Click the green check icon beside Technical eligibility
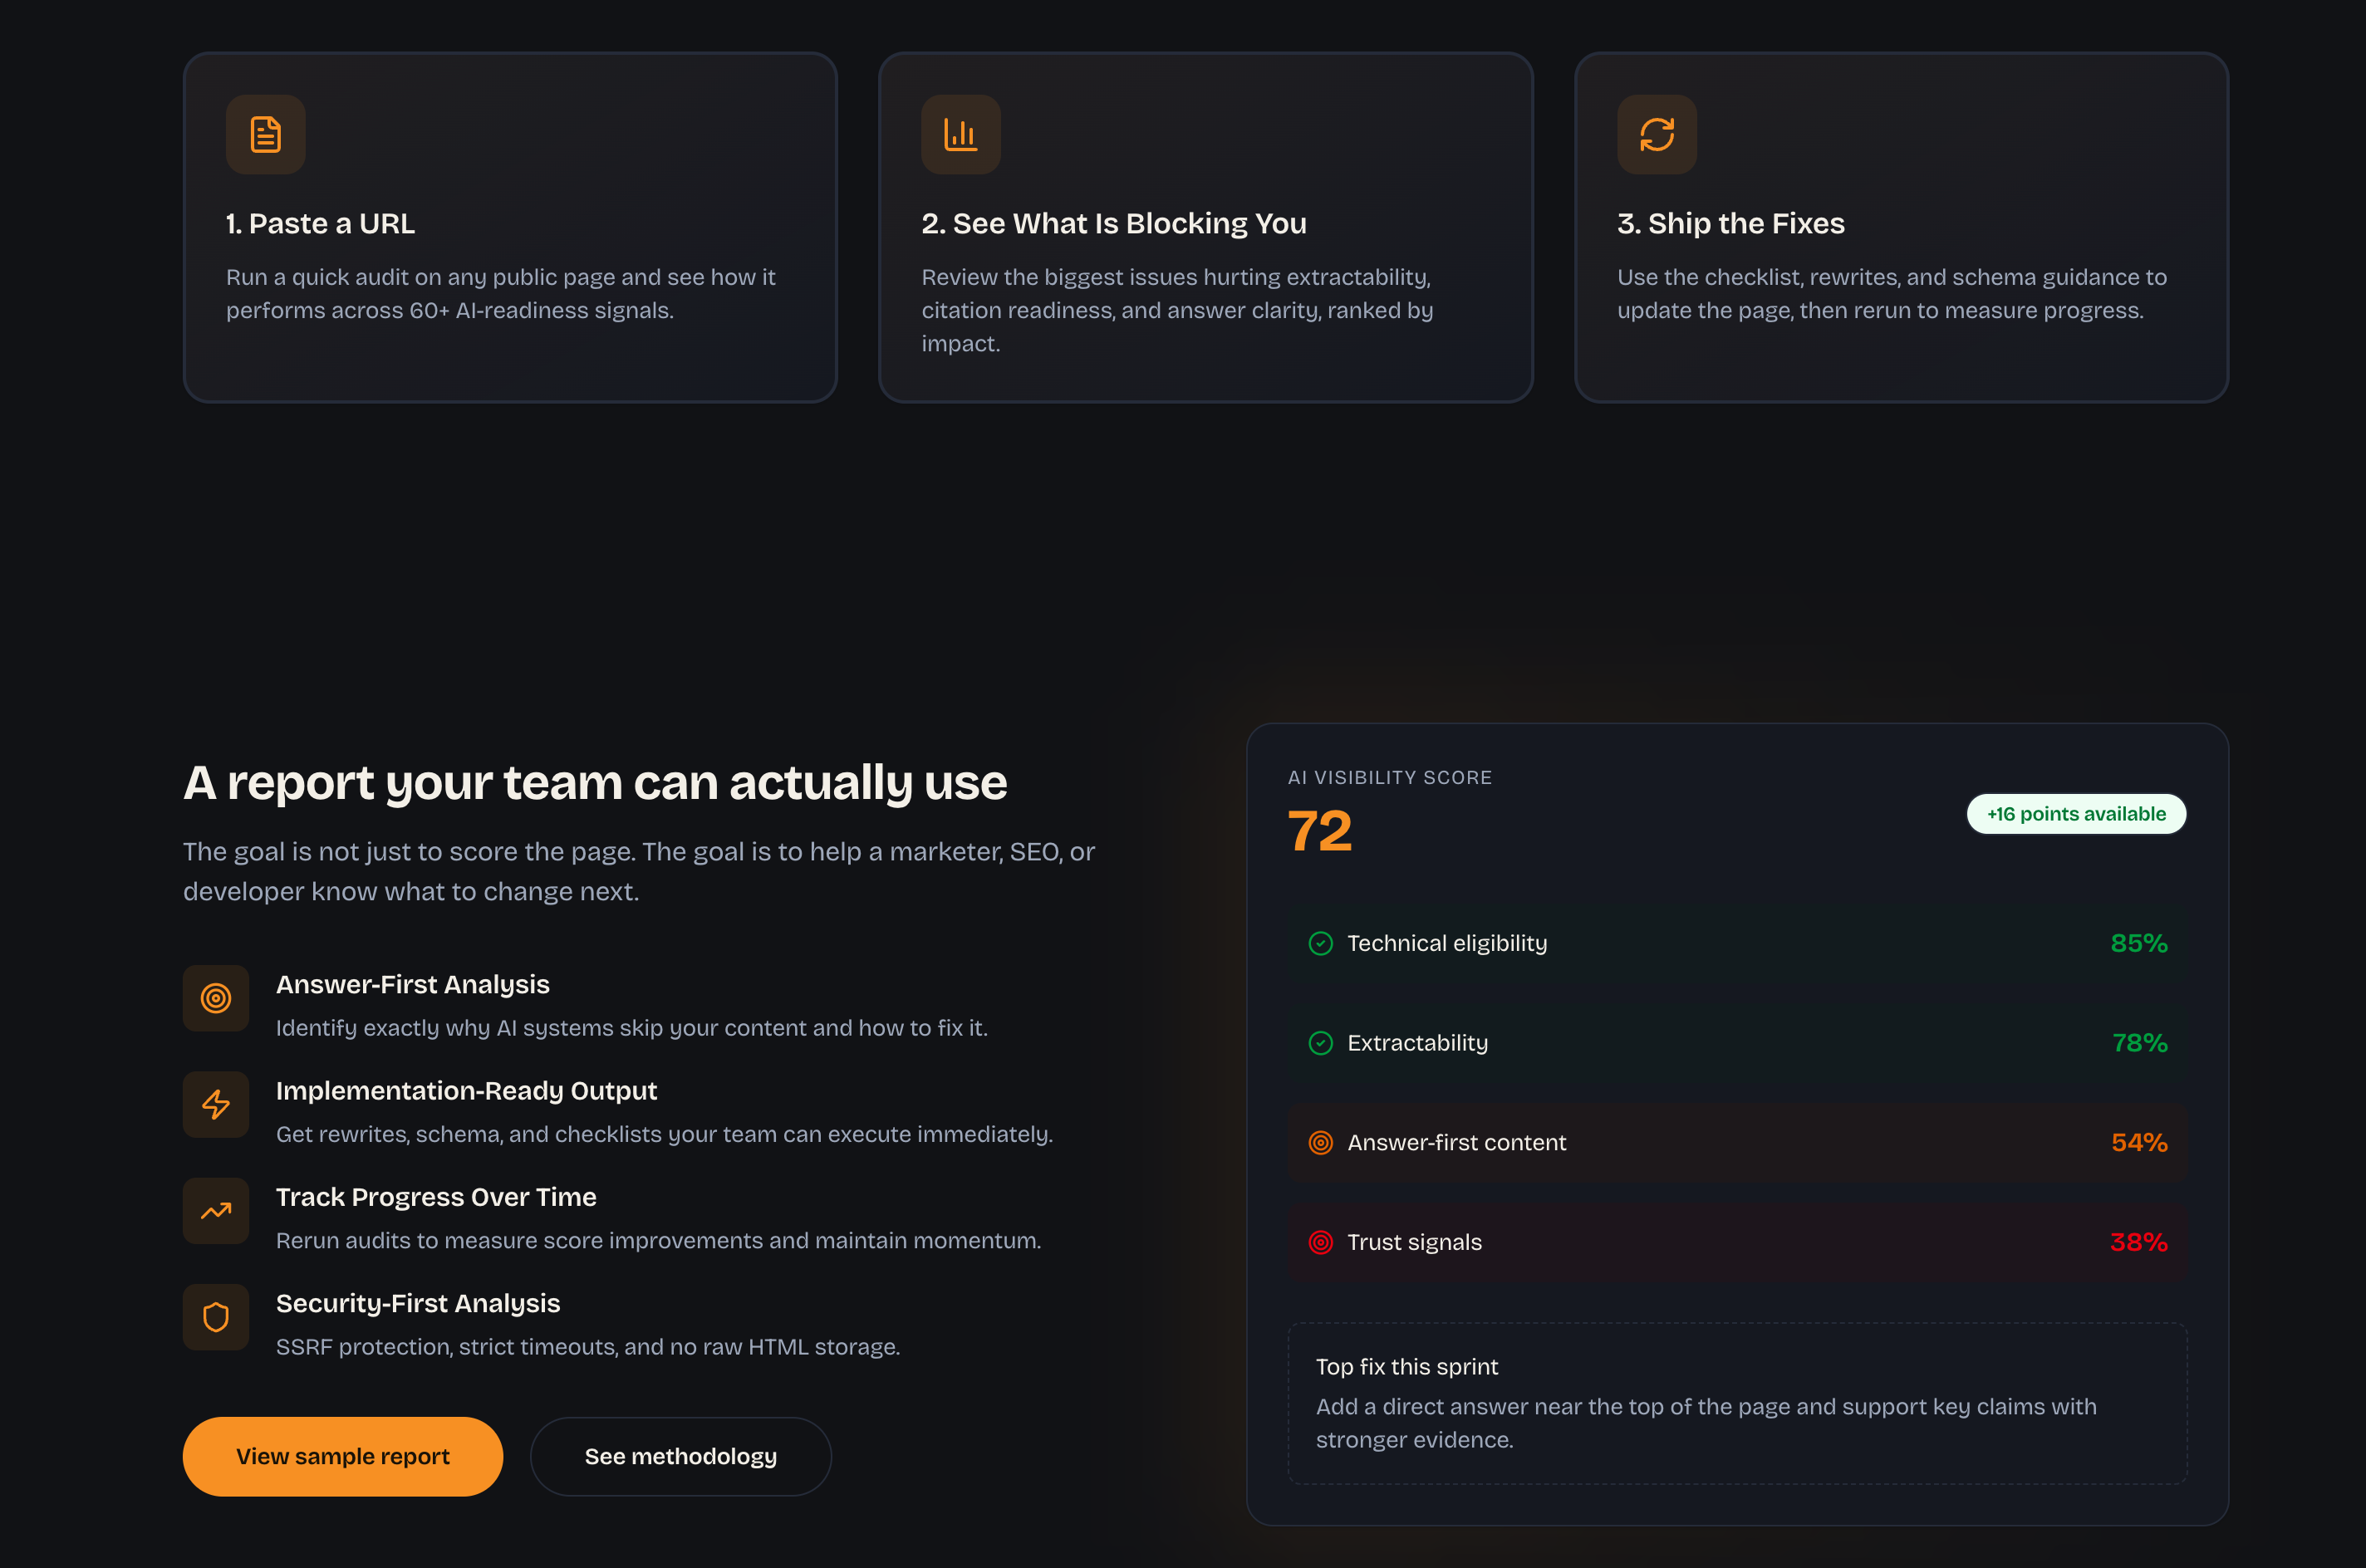The image size is (2366, 1568). (1320, 943)
